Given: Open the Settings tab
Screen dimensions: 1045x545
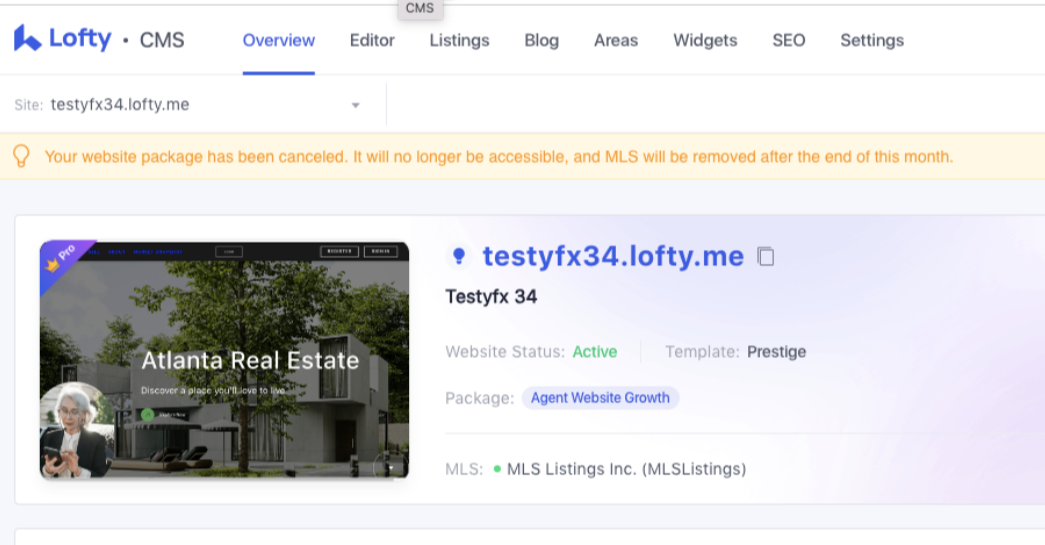Looking at the screenshot, I should coord(871,41).
